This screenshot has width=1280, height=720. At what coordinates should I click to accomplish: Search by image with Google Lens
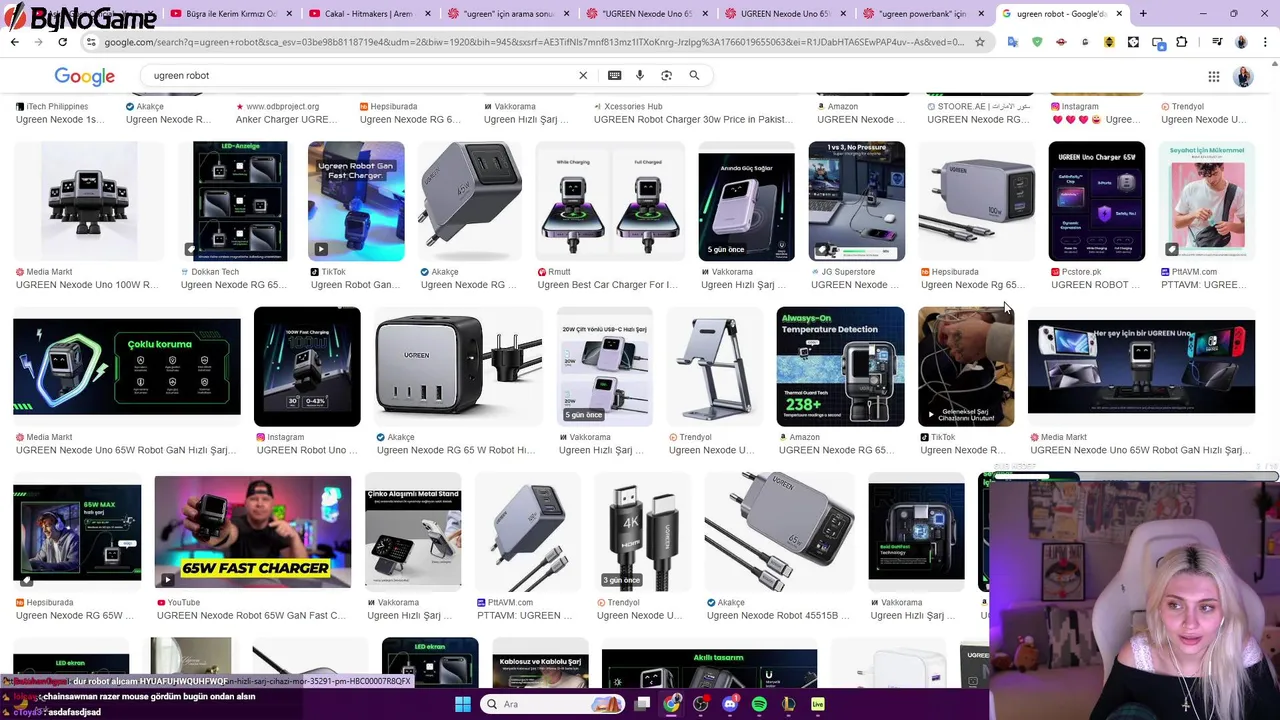[666, 75]
